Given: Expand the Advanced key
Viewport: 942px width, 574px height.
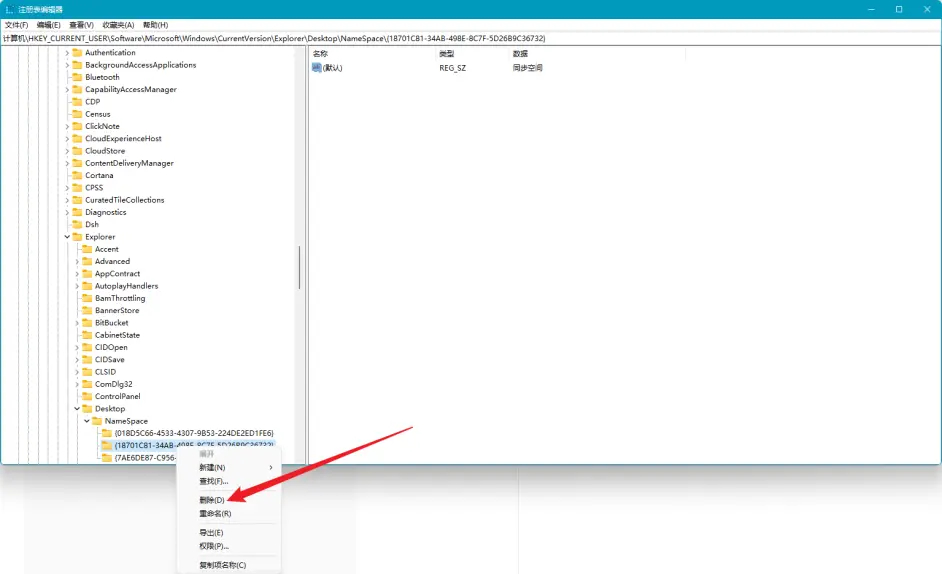Looking at the screenshot, I should coord(77,261).
